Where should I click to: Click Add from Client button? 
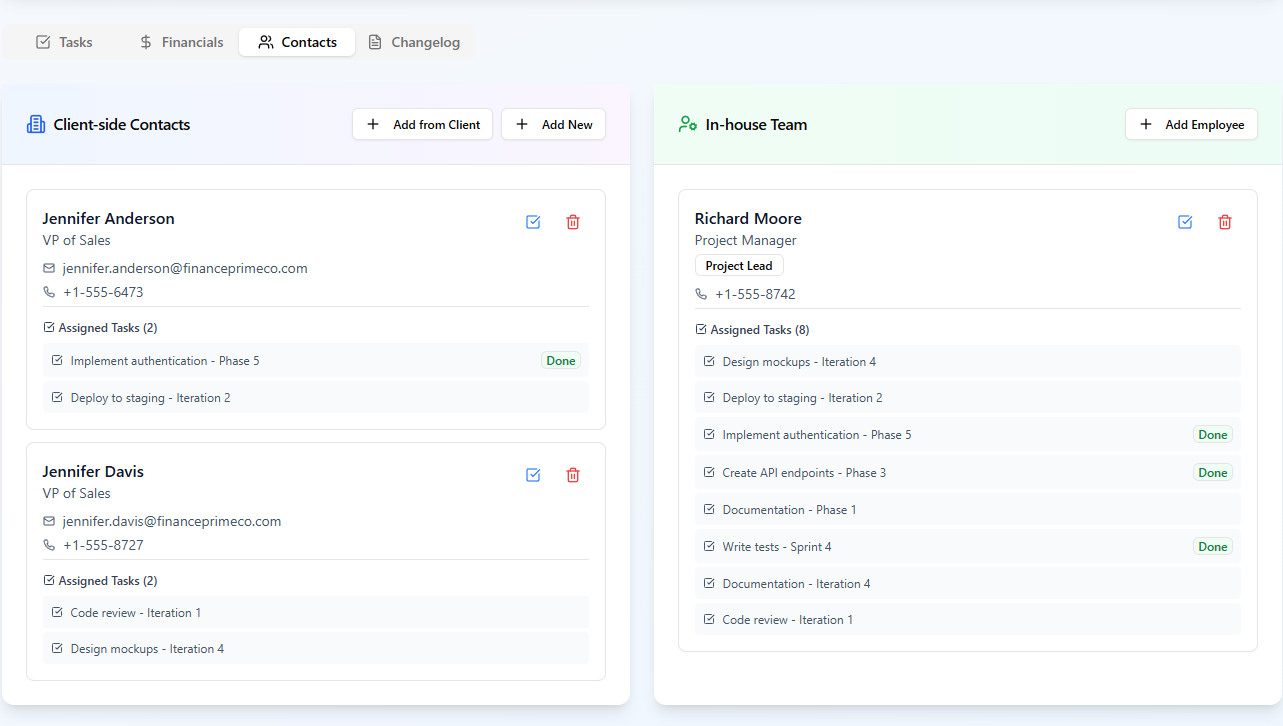click(x=422, y=124)
